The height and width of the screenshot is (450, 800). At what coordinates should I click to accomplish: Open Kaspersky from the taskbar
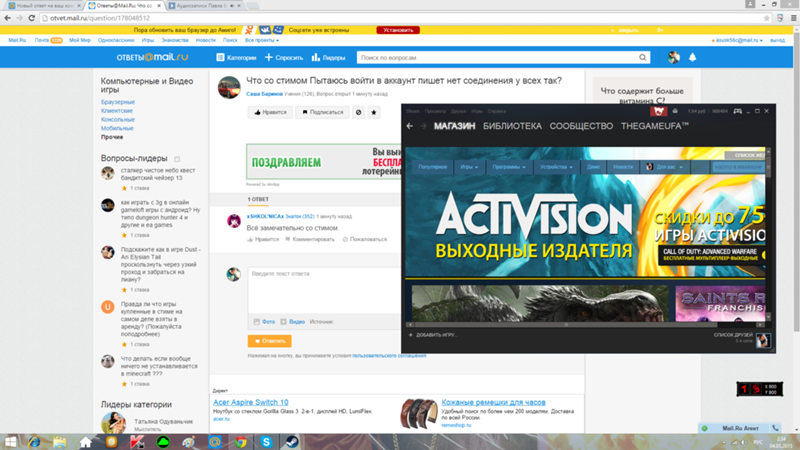(x=137, y=442)
